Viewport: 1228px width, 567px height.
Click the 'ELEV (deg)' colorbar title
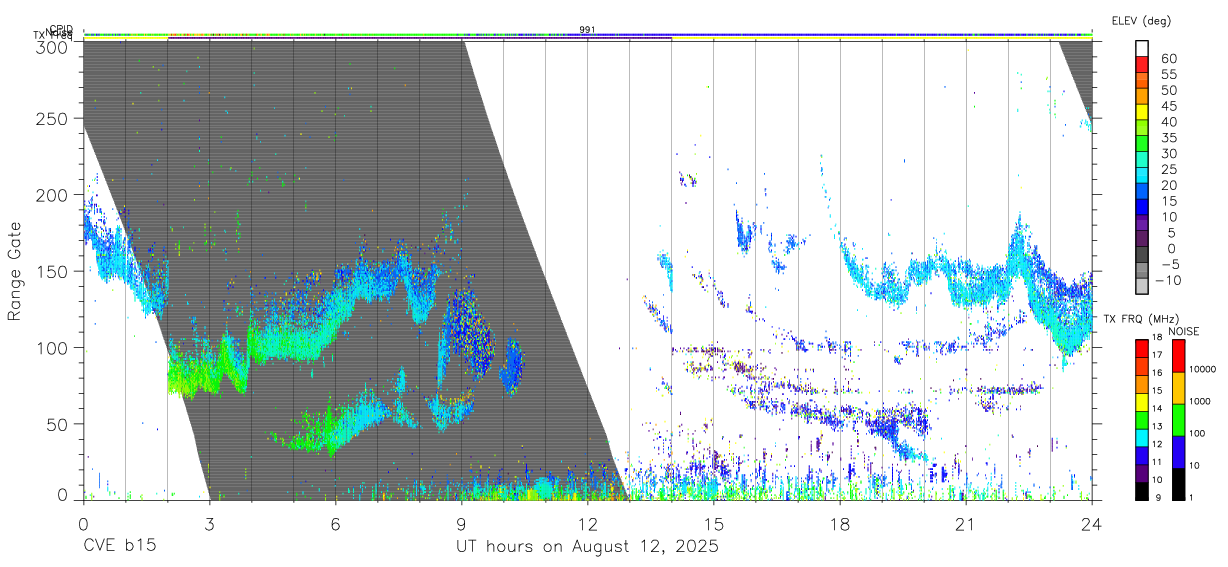[x=1142, y=20]
